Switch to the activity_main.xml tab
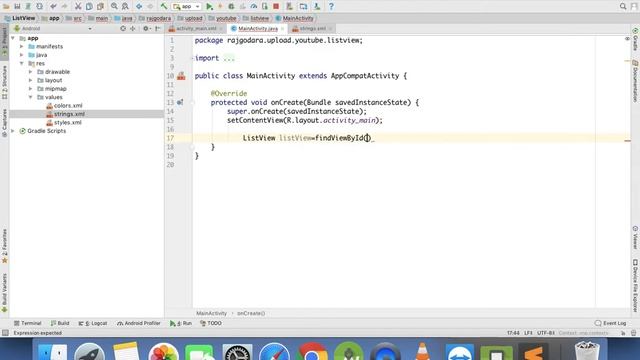This screenshot has width=640, height=360. tap(196, 29)
